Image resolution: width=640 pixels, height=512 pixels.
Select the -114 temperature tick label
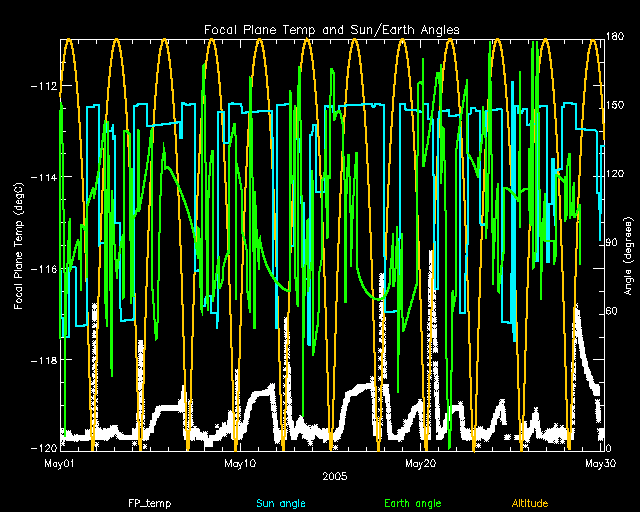45,177
